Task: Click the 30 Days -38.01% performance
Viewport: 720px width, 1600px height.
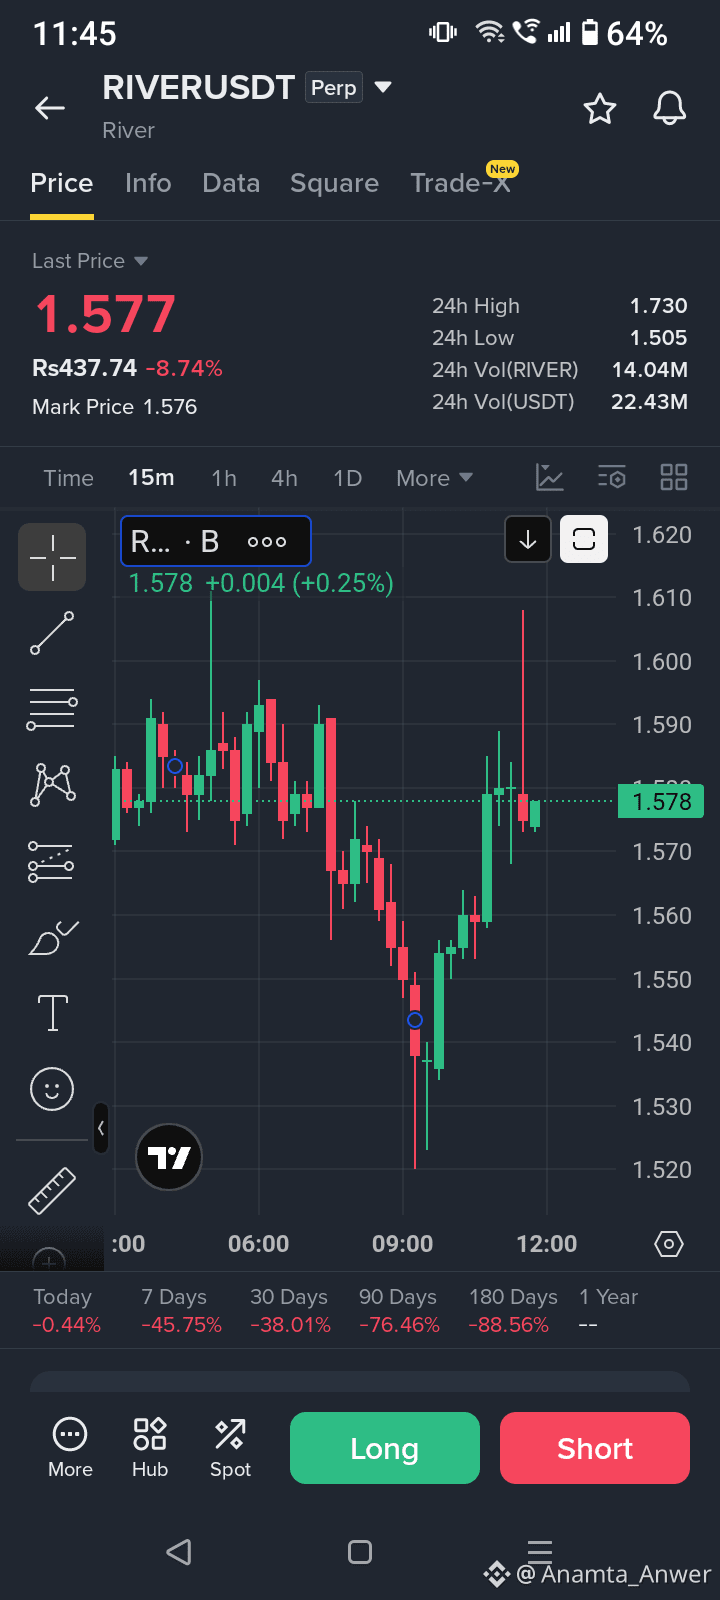Action: point(290,1310)
